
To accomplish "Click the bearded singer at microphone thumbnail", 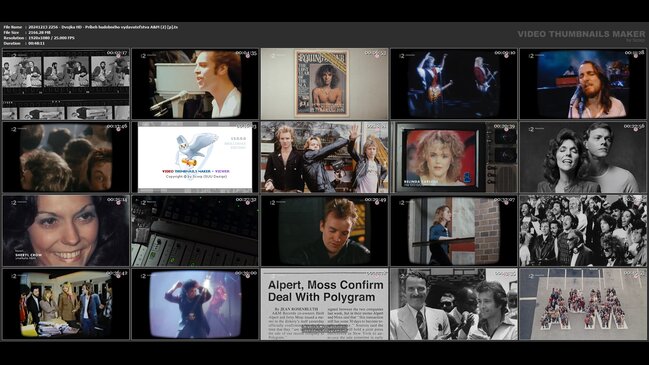I will [x=583, y=84].
